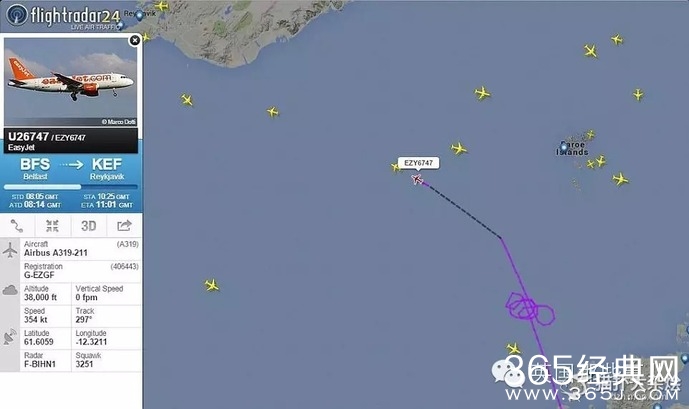Select the red EZY6747 aircraft on map
Image resolution: width=689 pixels, height=409 pixels.
point(417,179)
